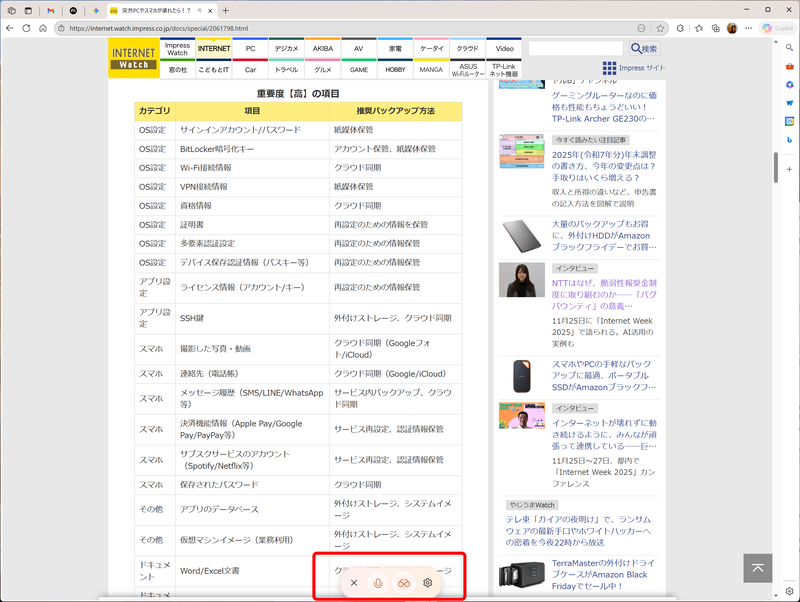Open the クラウド nav tab
800x602 pixels.
click(x=467, y=48)
